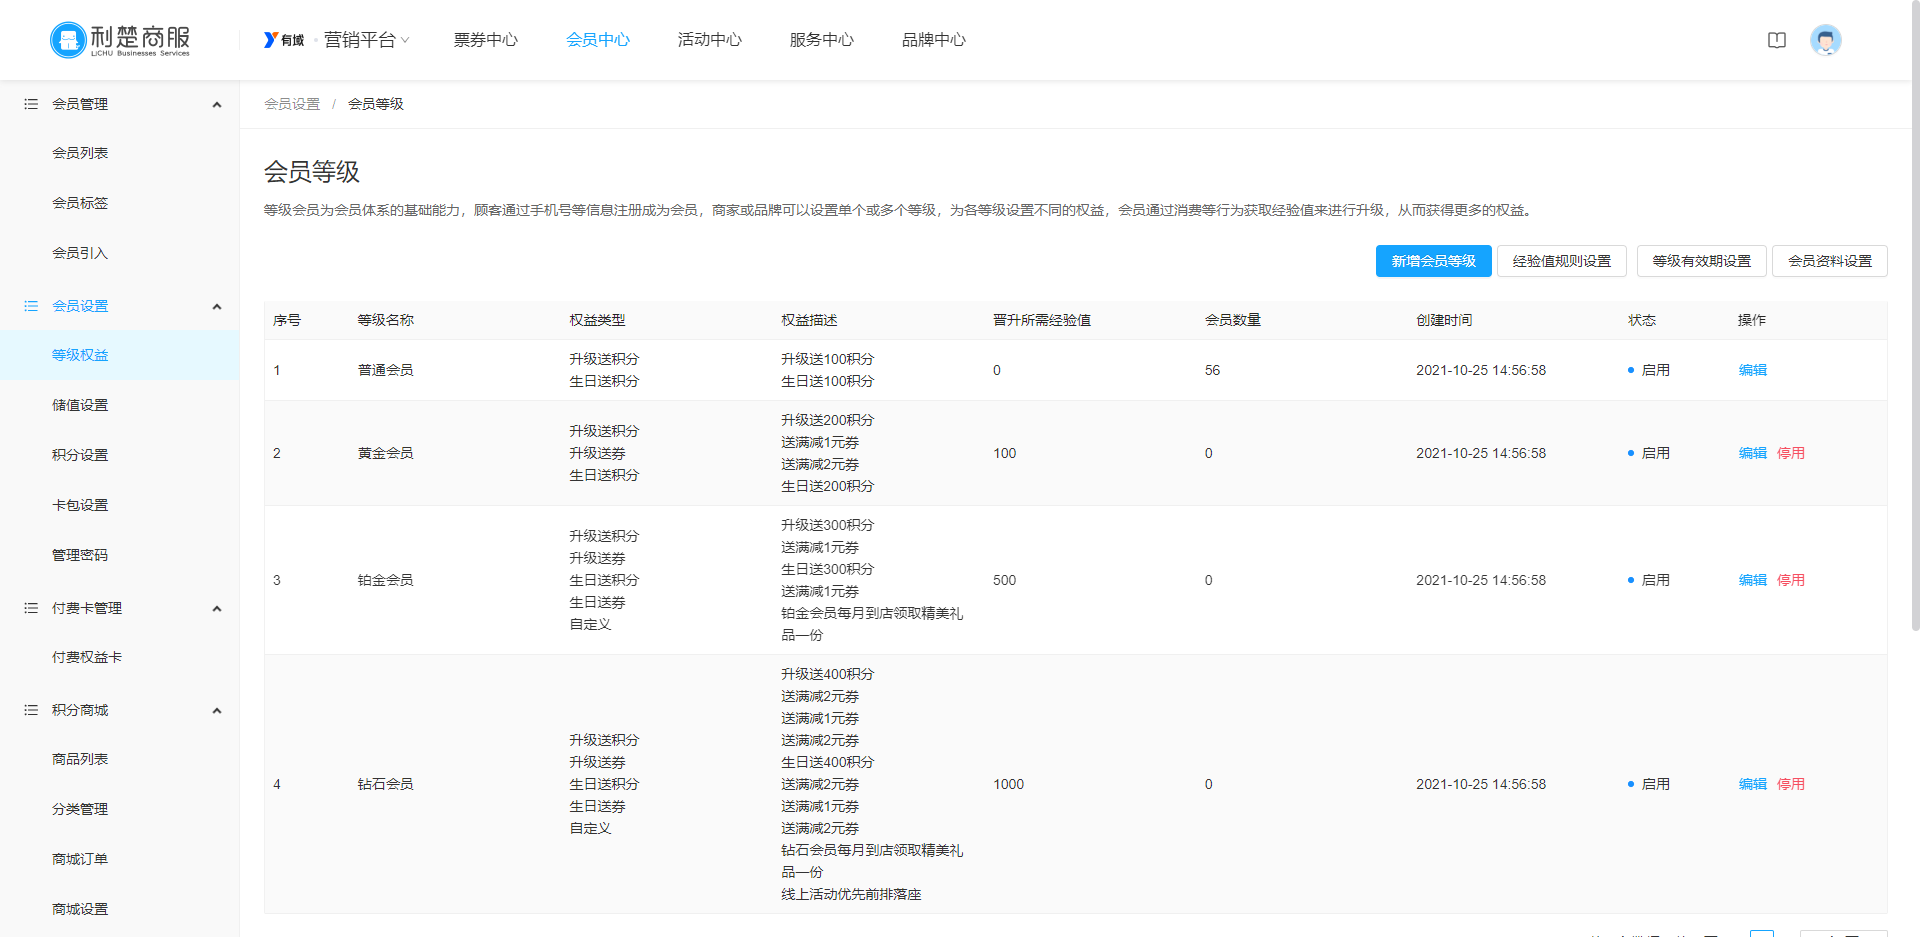The height and width of the screenshot is (937, 1920).
Task: Switch to the 活动中心 tab
Action: (710, 40)
